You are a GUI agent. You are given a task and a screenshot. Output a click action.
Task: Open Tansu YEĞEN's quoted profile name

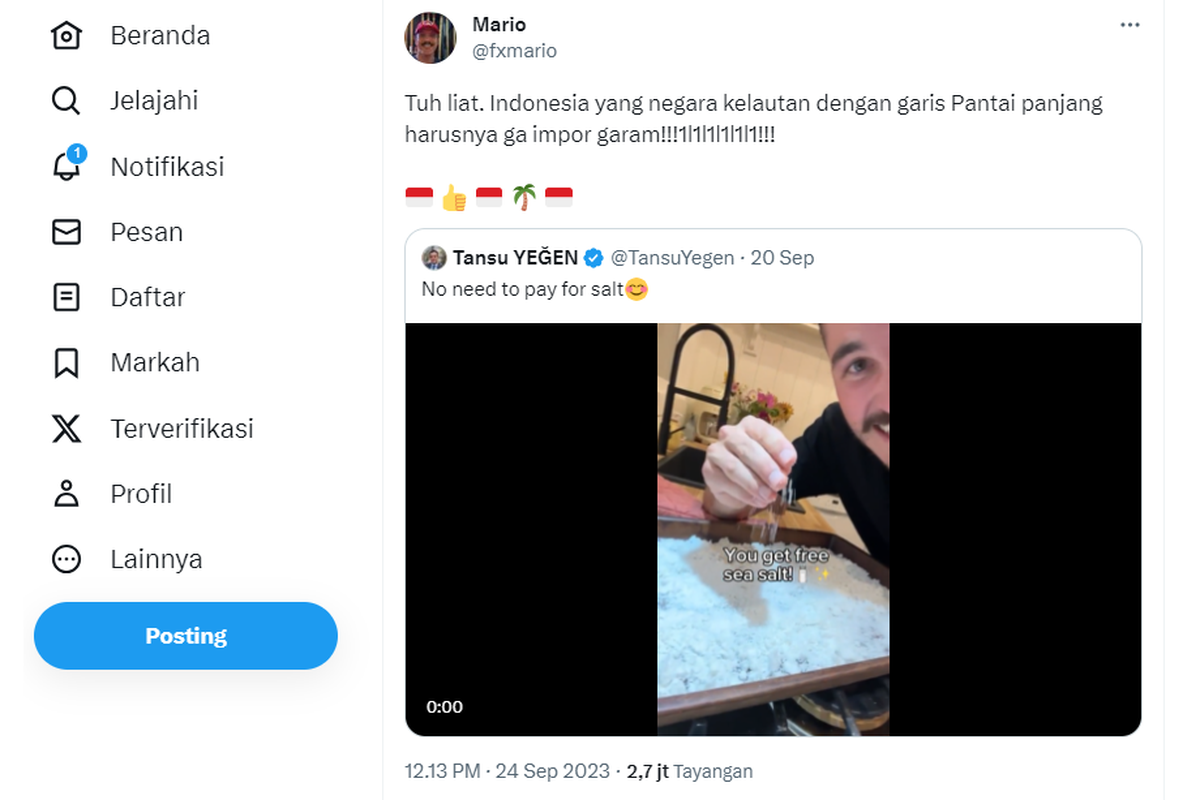pos(515,258)
